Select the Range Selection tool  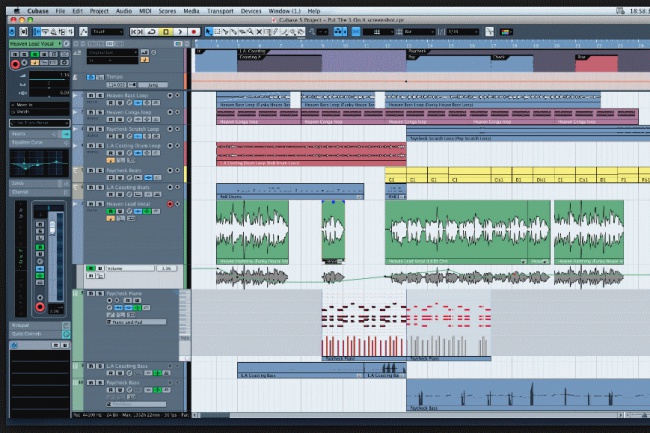tap(217, 32)
